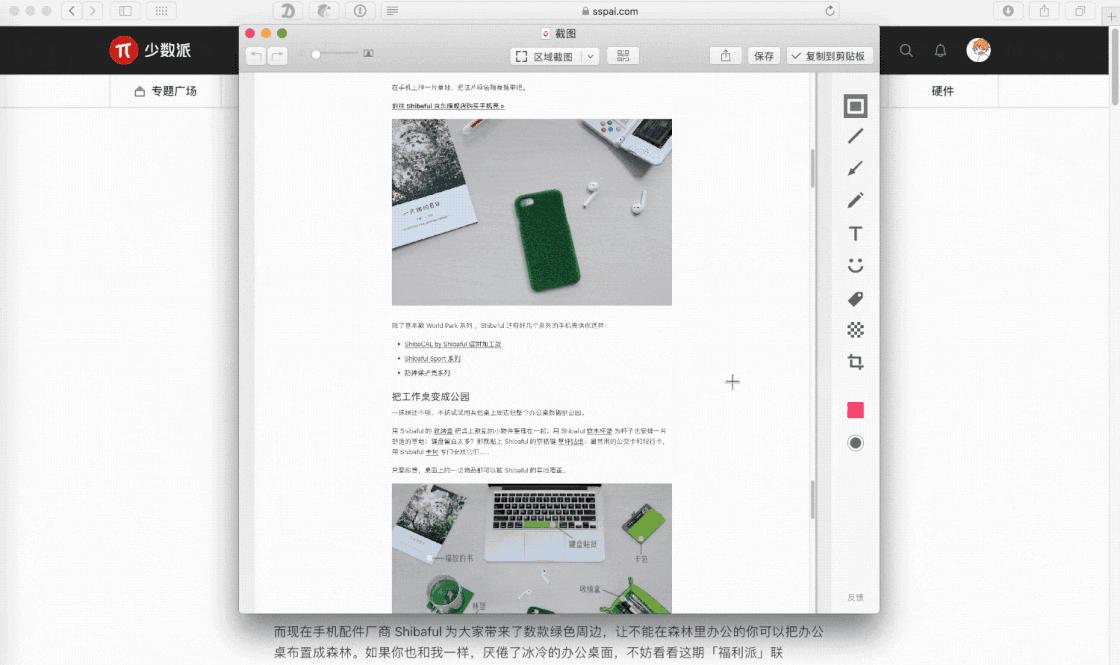Undo the last annotation in 截图 window
The width and height of the screenshot is (1120, 665).
(x=256, y=56)
